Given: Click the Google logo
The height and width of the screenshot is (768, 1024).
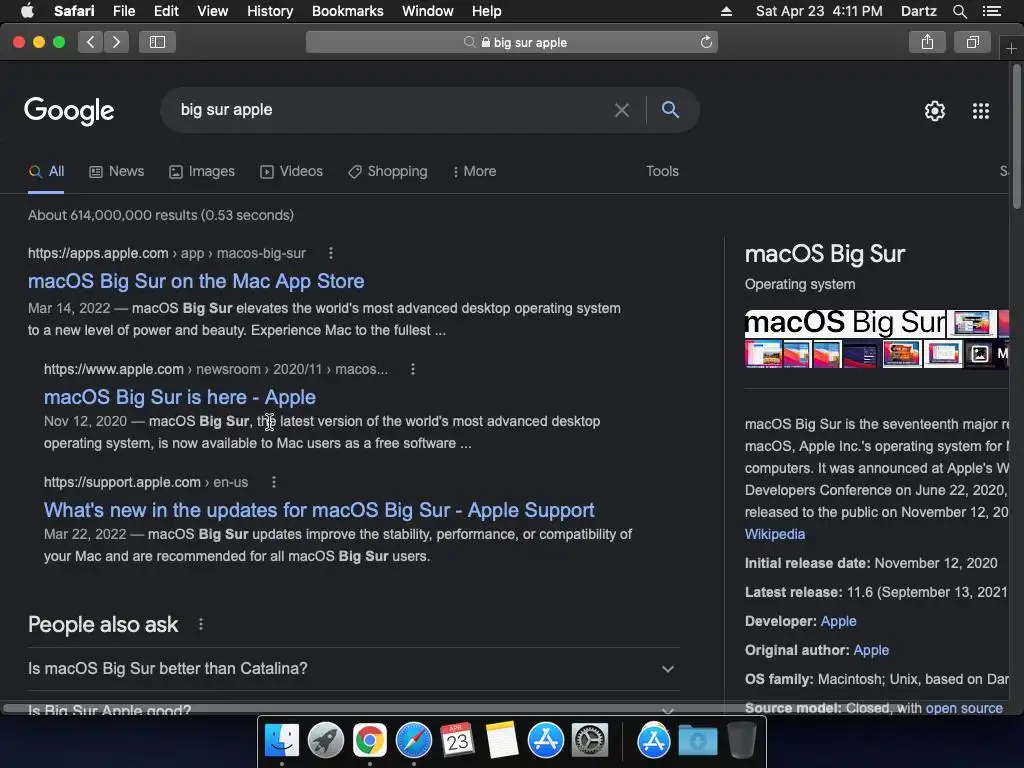Looking at the screenshot, I should tap(69, 111).
